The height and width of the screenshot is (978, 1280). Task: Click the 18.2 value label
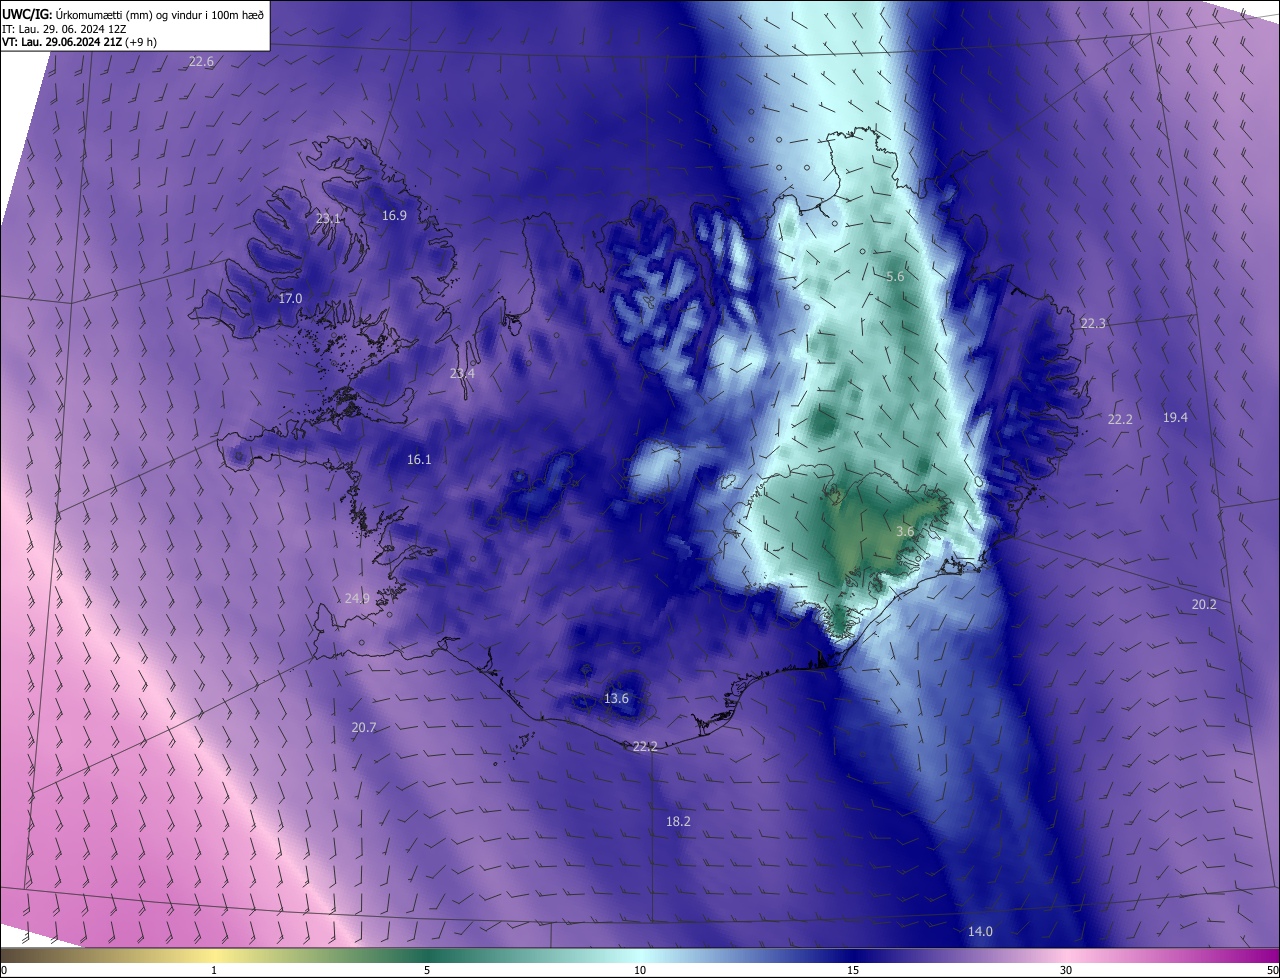pyautogui.click(x=678, y=822)
